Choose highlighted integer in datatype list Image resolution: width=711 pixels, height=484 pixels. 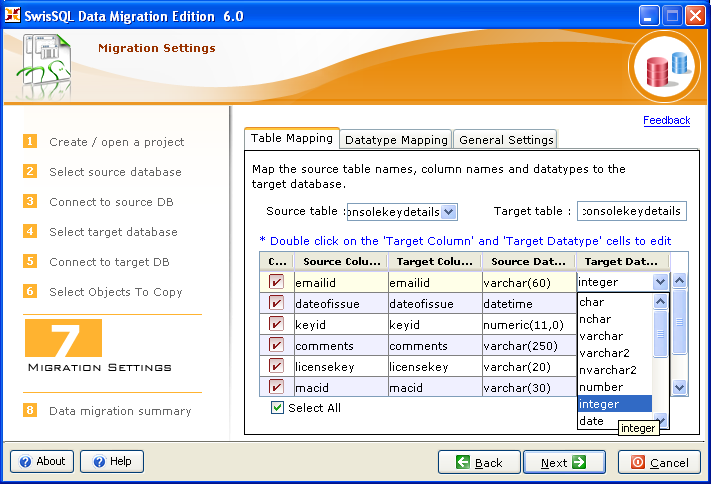(x=615, y=404)
